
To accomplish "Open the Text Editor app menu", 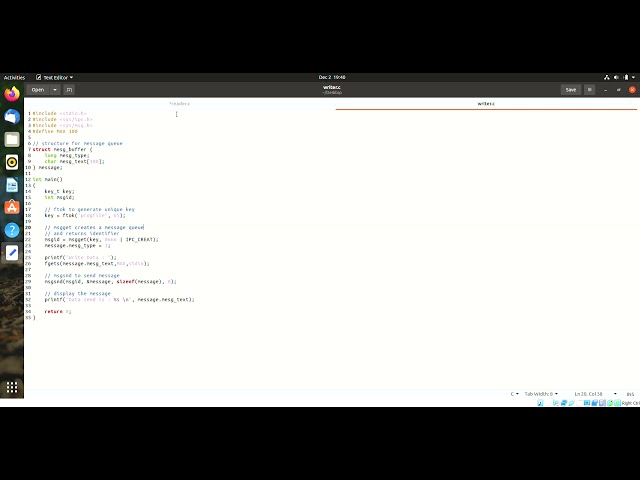I will click(54, 77).
